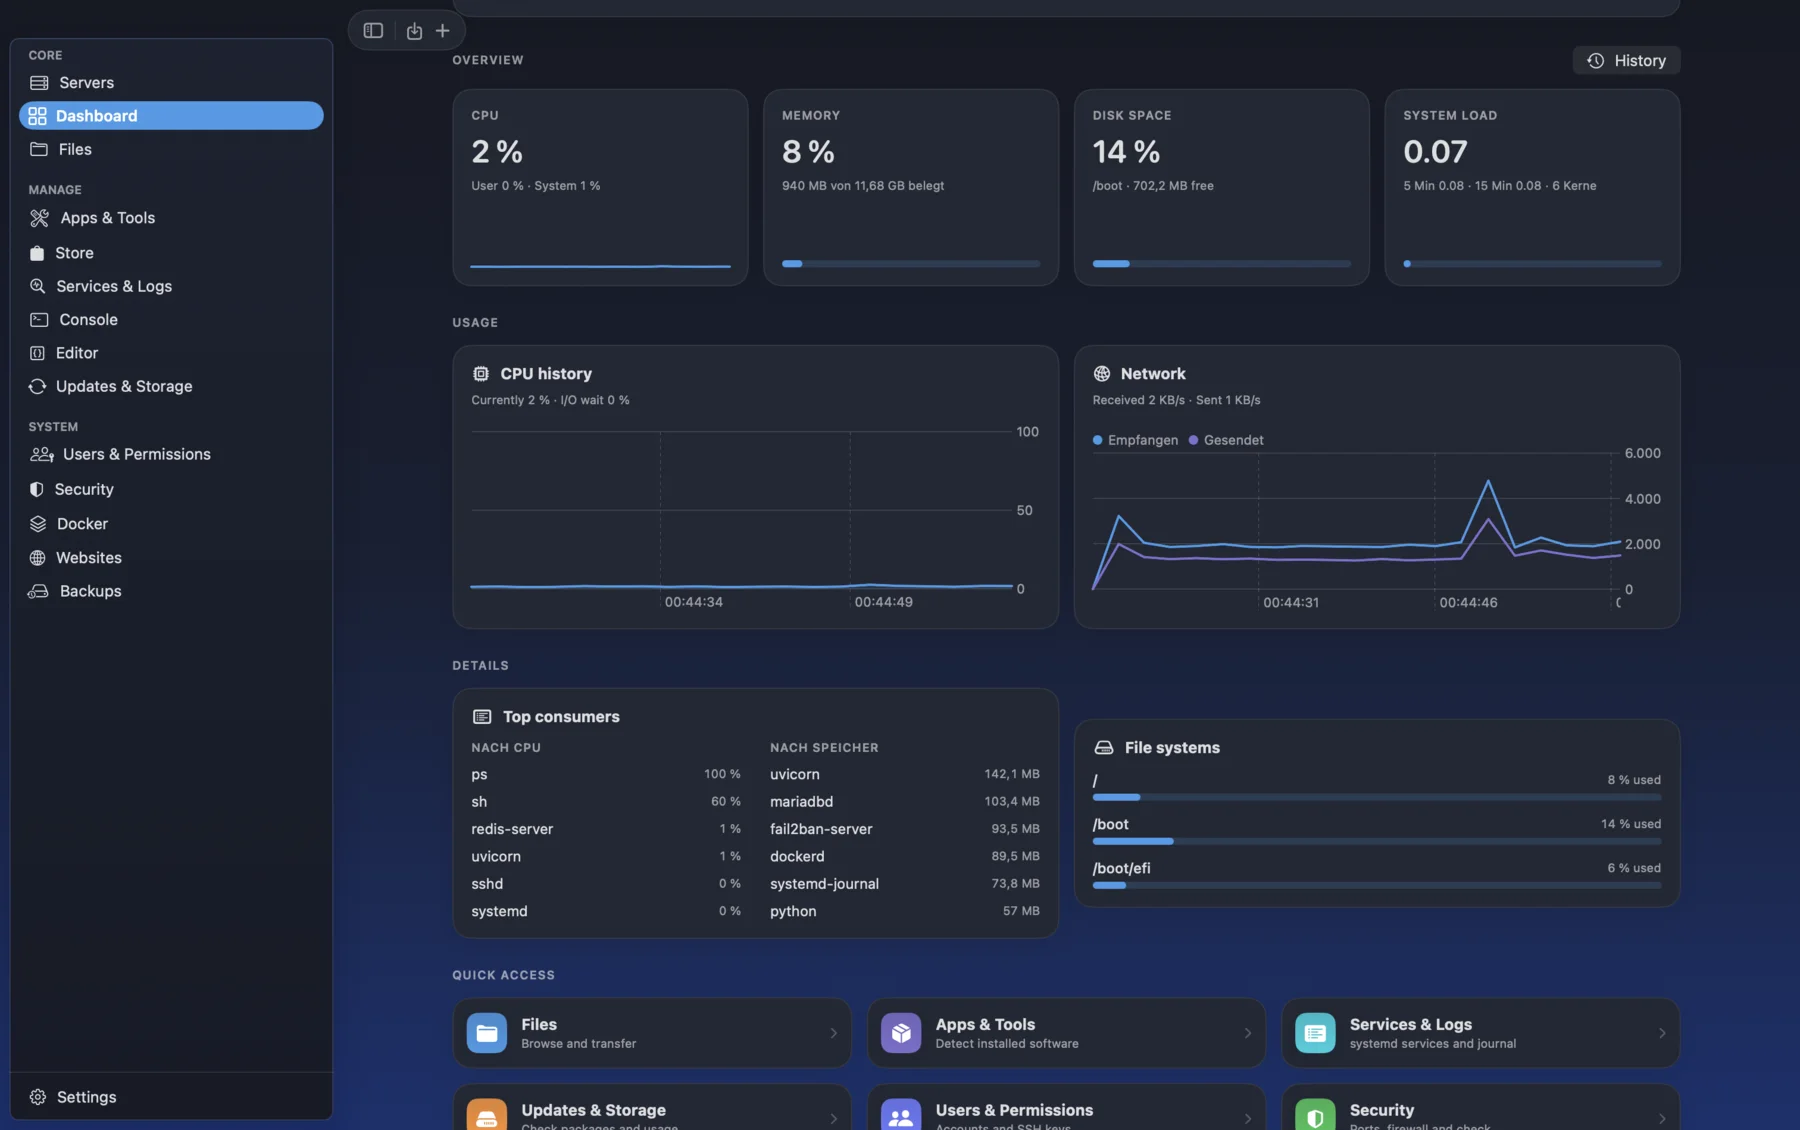
Task: Click the Services & Logs magnifier icon
Action: tap(37, 286)
